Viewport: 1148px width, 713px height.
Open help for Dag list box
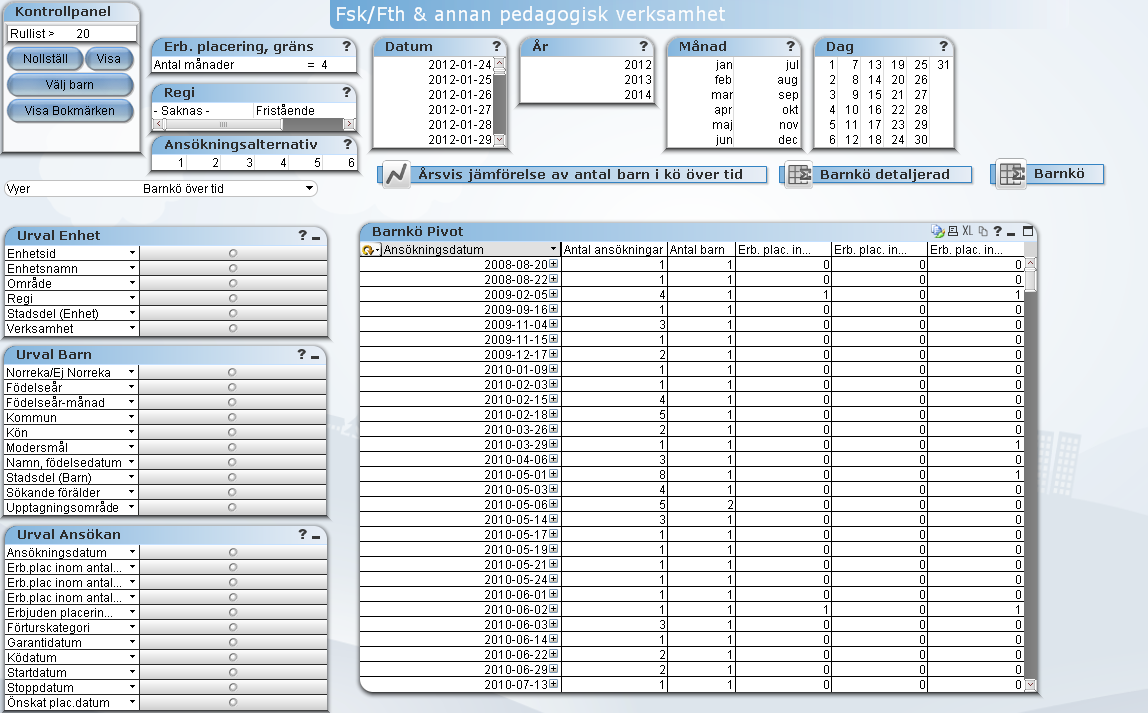(944, 46)
